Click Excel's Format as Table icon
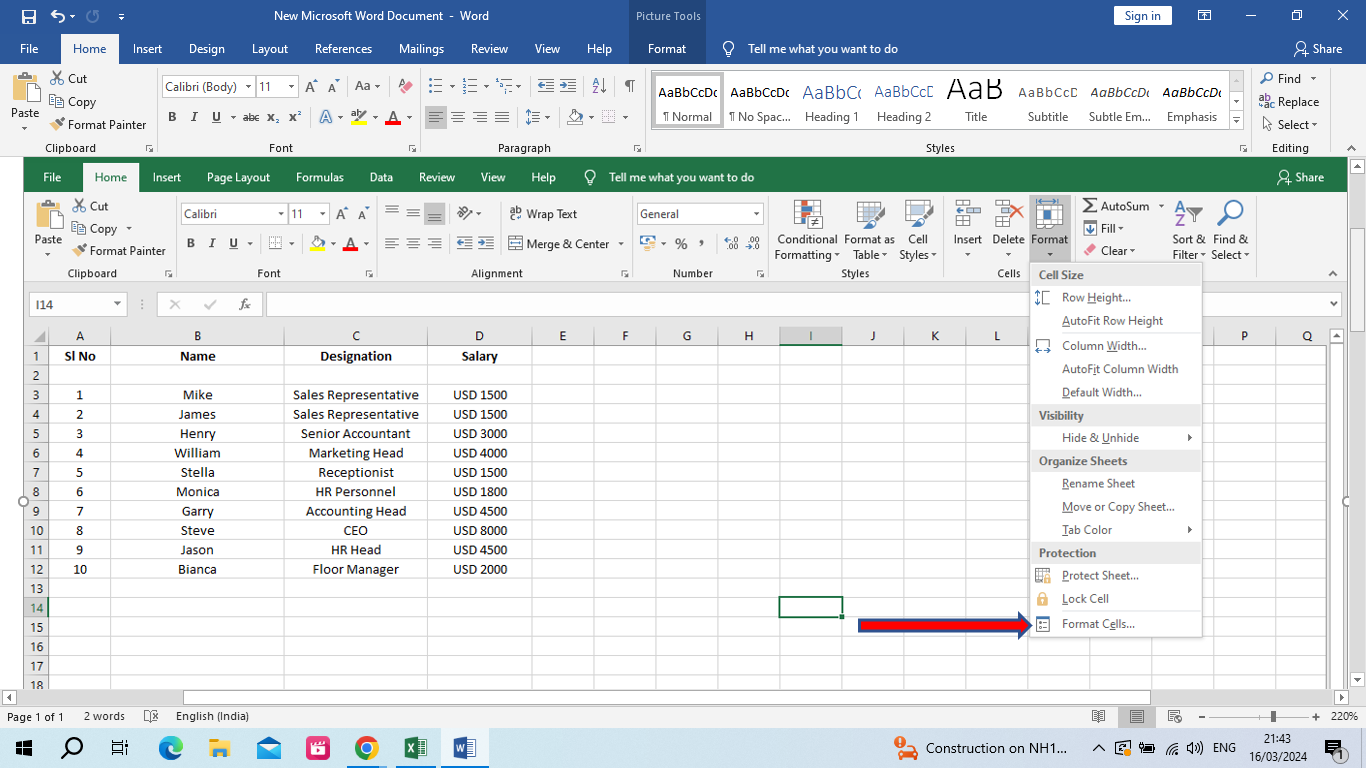The width and height of the screenshot is (1366, 768). point(869,214)
